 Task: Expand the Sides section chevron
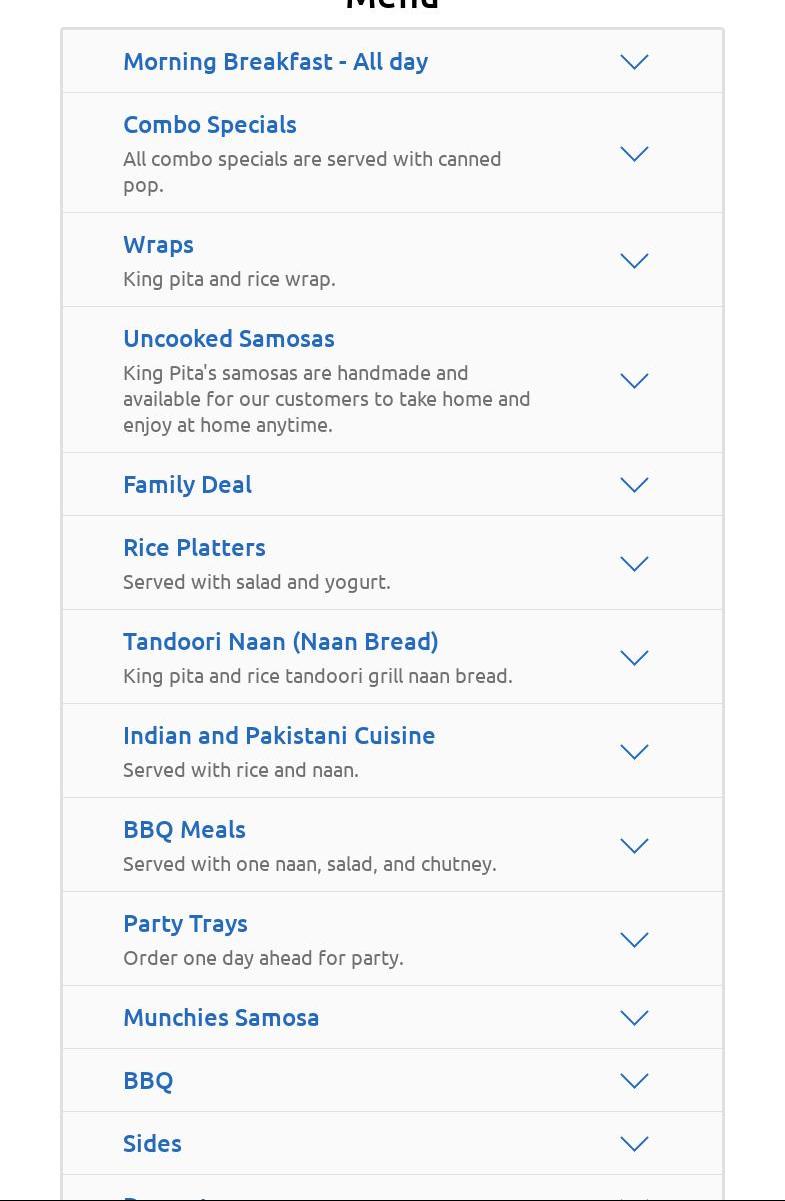pyautogui.click(x=634, y=1144)
